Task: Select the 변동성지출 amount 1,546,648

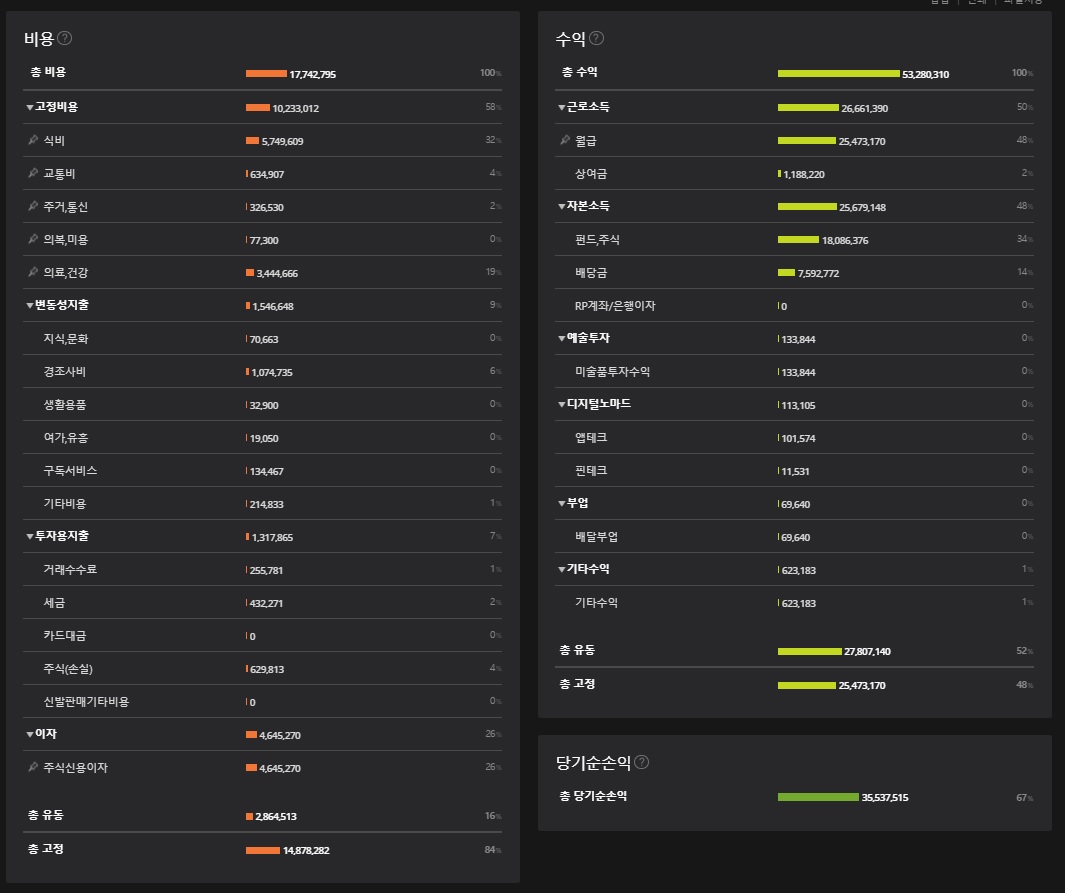Action: [x=273, y=306]
